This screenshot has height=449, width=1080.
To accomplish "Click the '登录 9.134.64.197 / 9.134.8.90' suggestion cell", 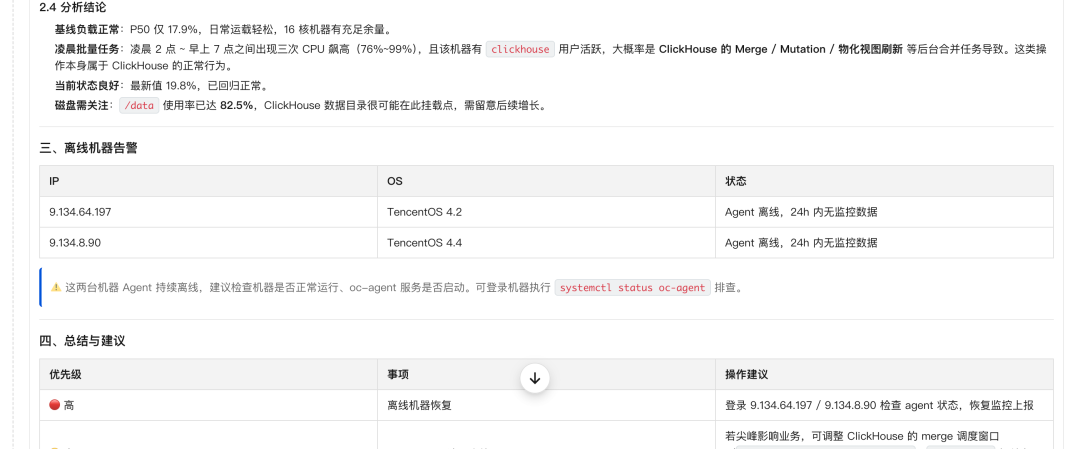I will (884, 406).
